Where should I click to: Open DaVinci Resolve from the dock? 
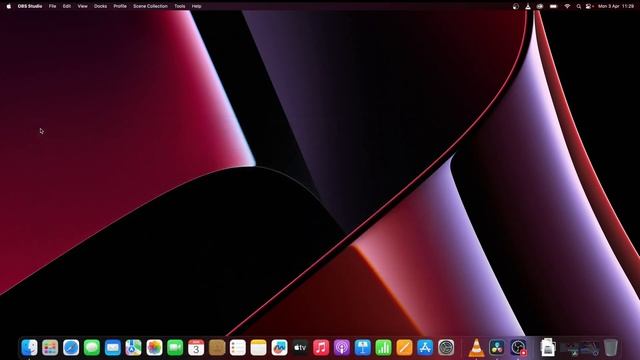click(497, 348)
